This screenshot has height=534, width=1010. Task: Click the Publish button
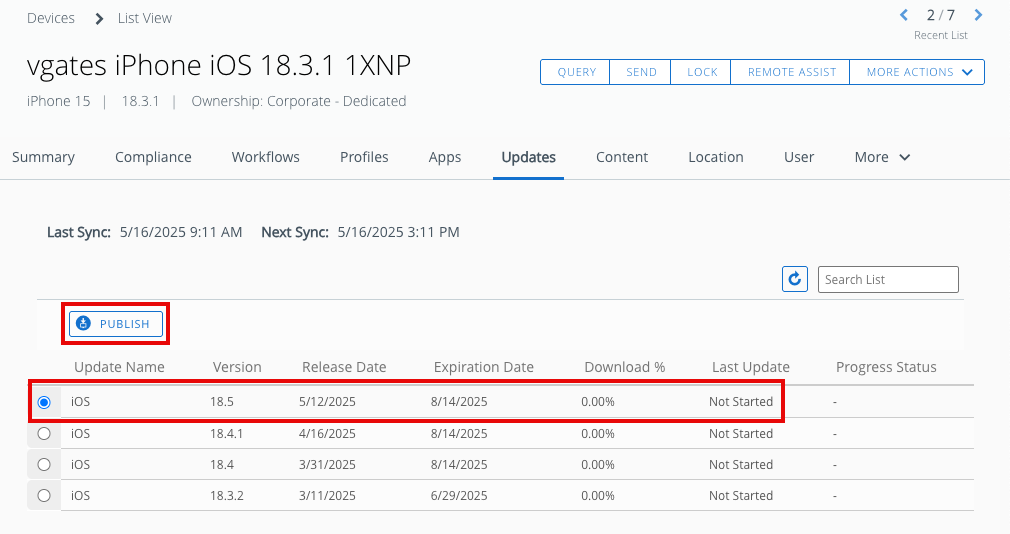click(115, 324)
